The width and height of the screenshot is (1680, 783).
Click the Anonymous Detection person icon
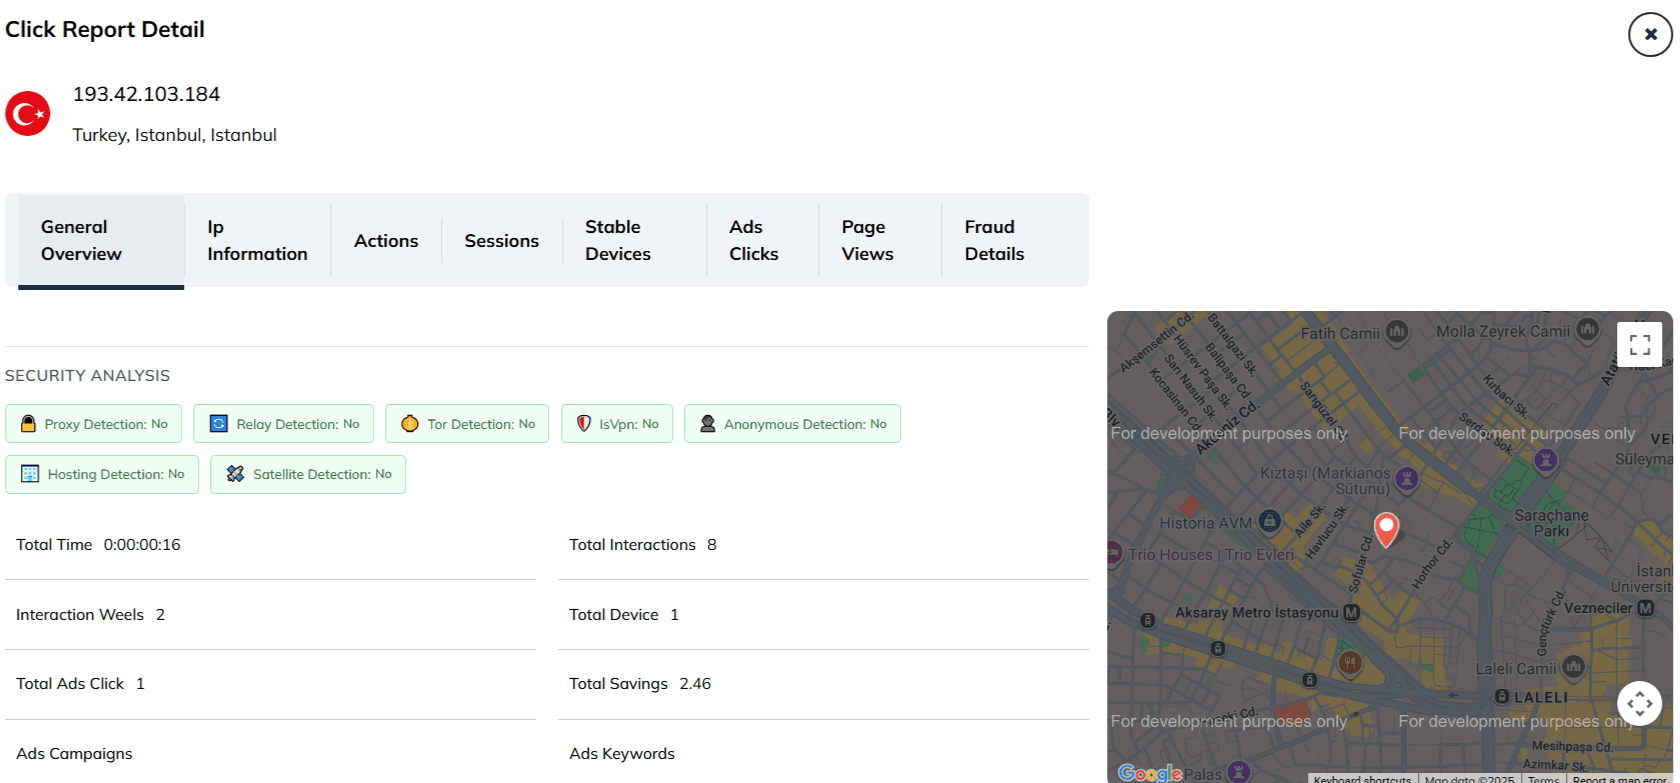click(707, 424)
